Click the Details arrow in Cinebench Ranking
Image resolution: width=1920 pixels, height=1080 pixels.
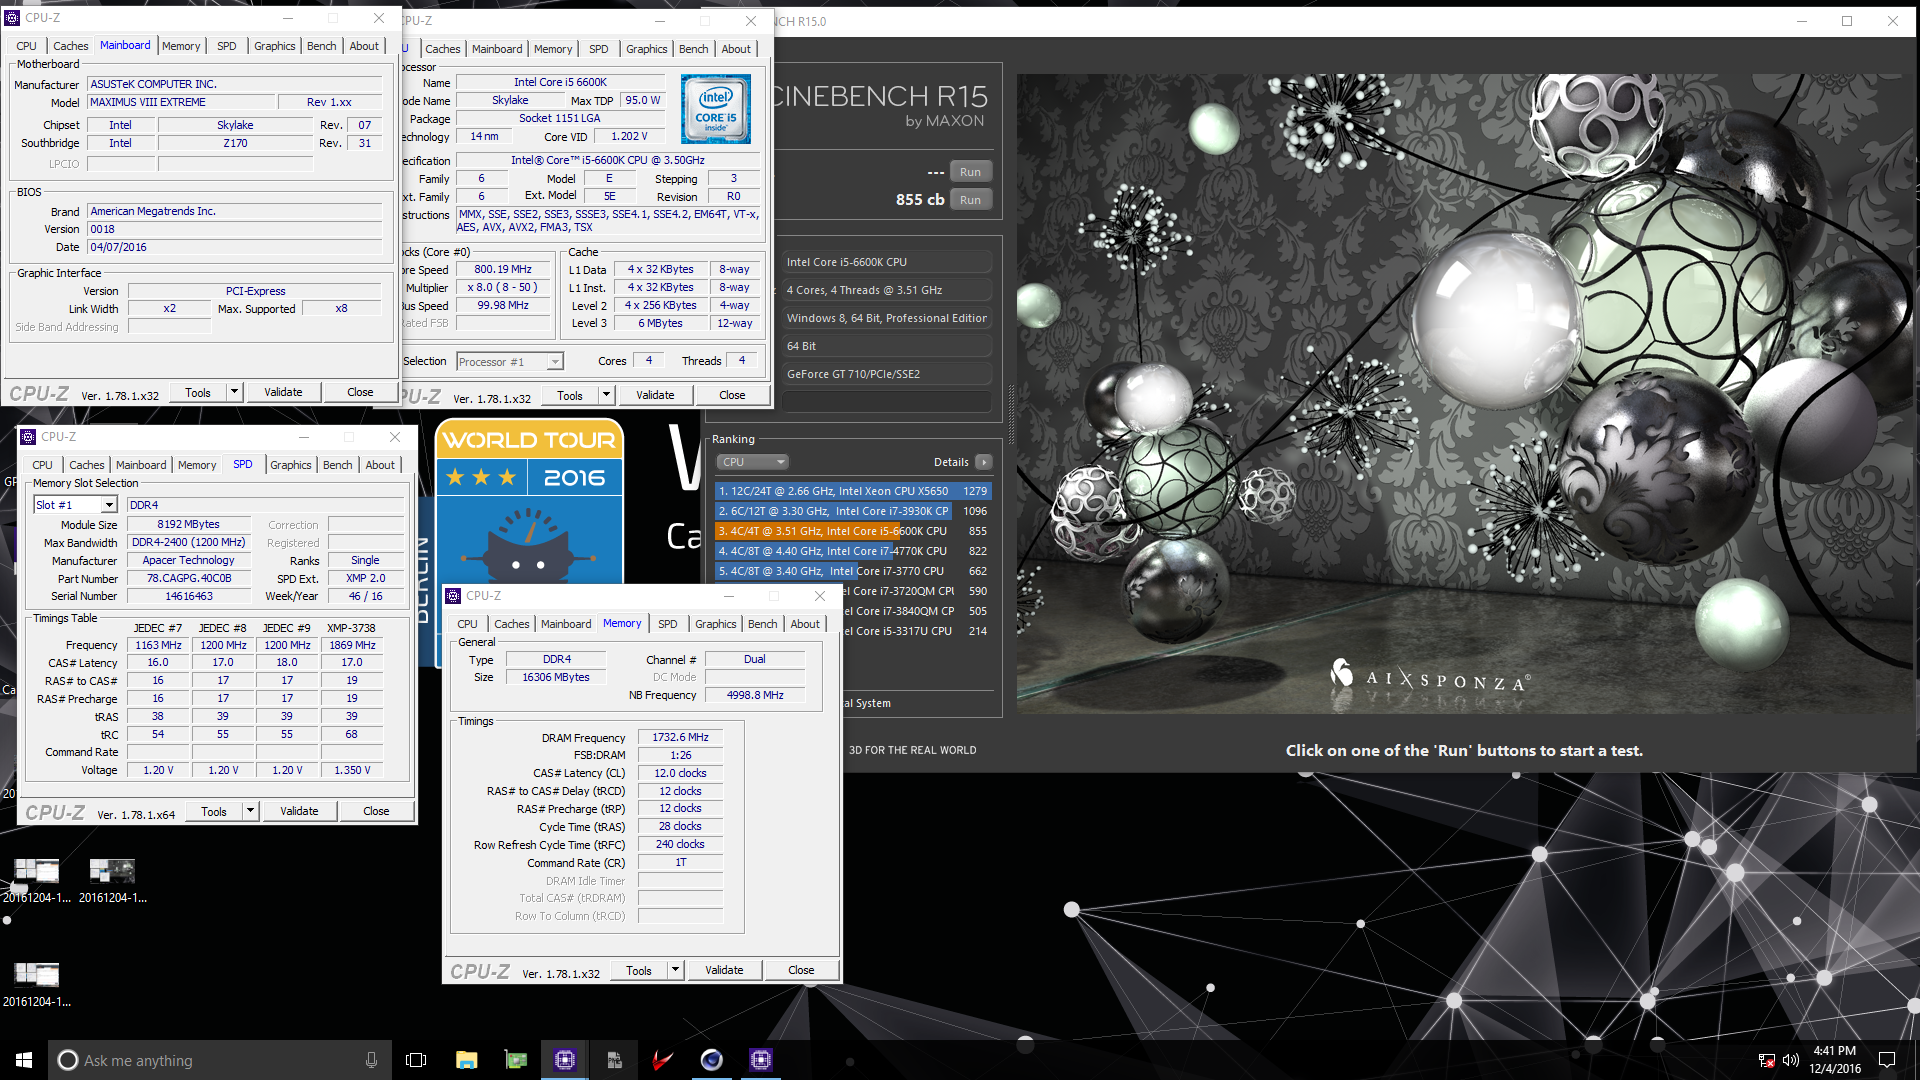[x=984, y=462]
